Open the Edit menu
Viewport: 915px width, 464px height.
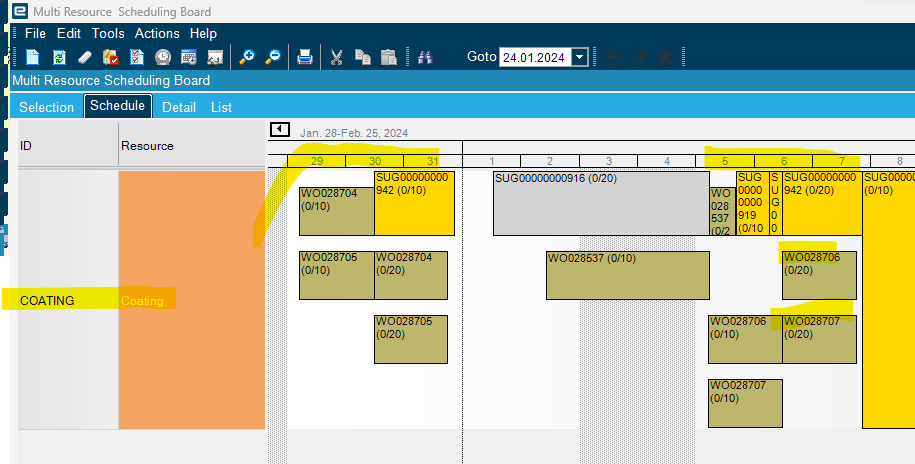coord(69,33)
